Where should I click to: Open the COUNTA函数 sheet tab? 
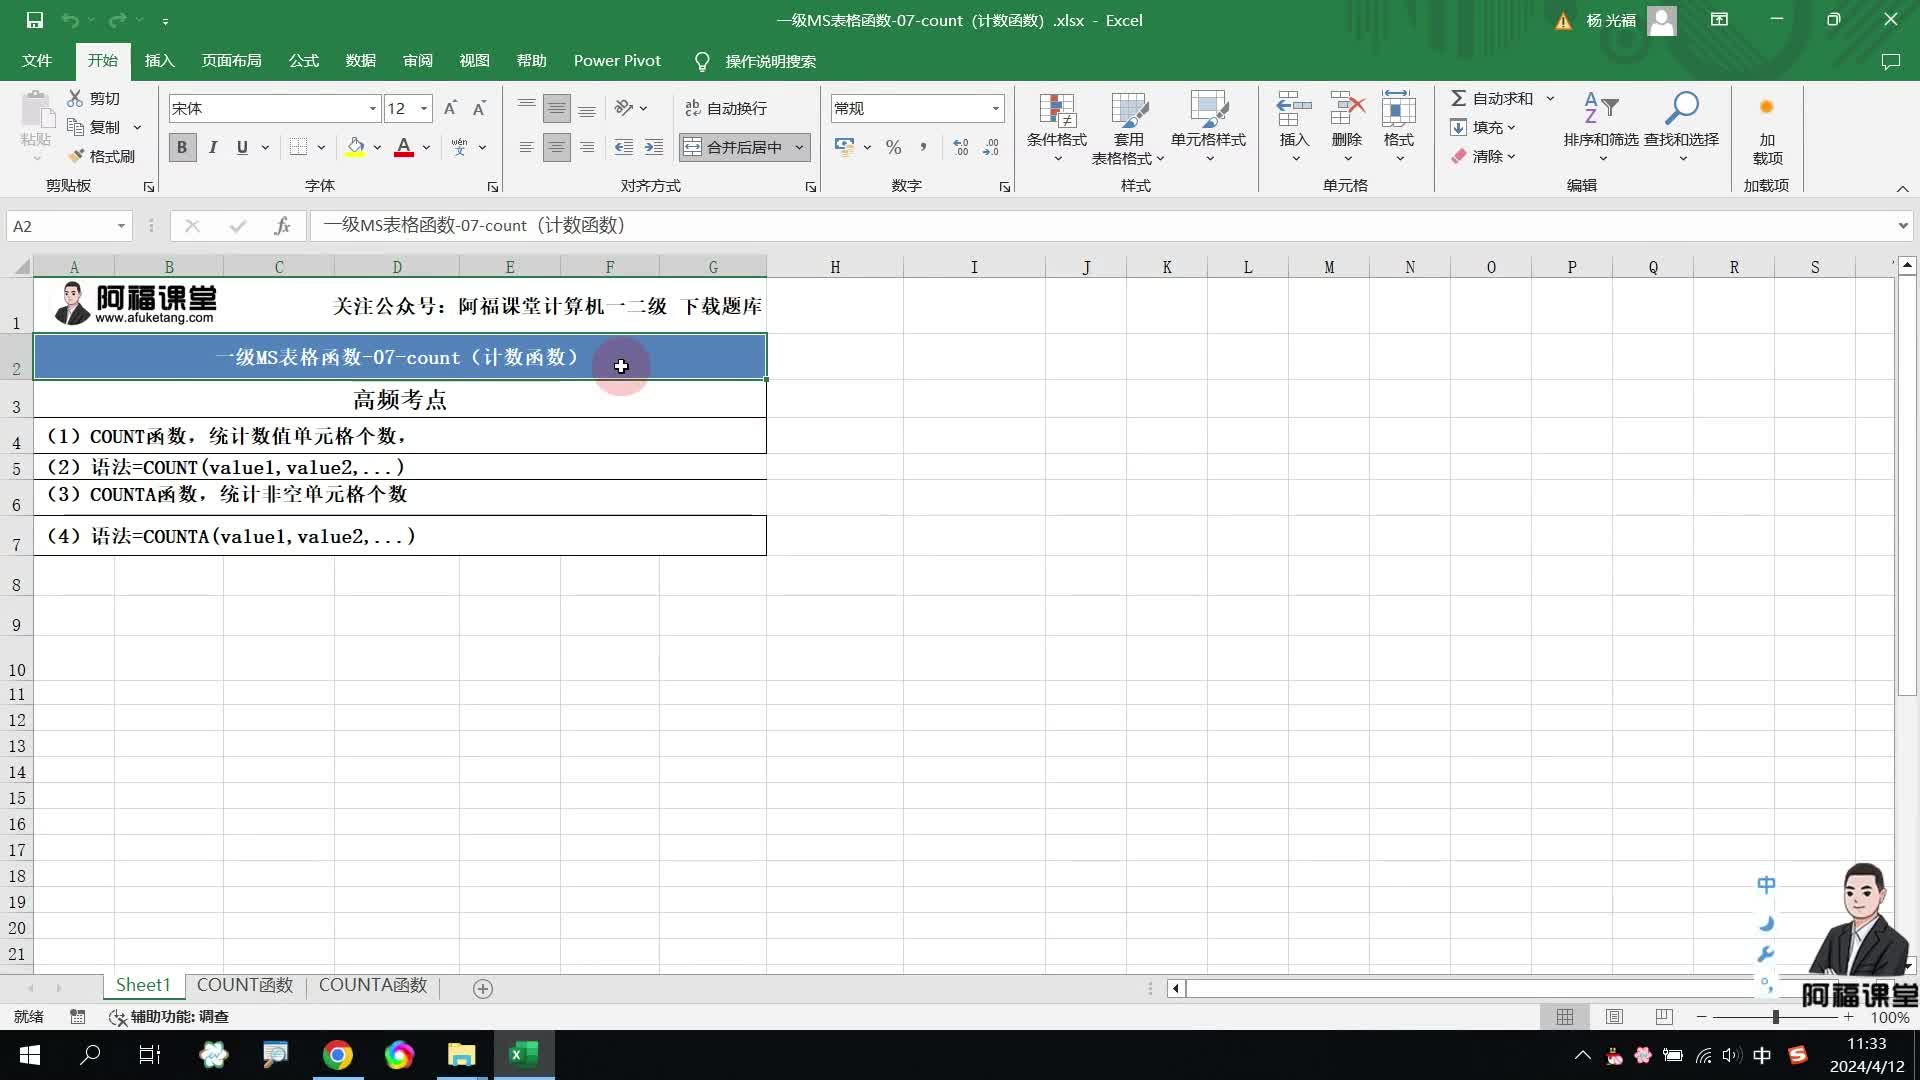(x=373, y=986)
